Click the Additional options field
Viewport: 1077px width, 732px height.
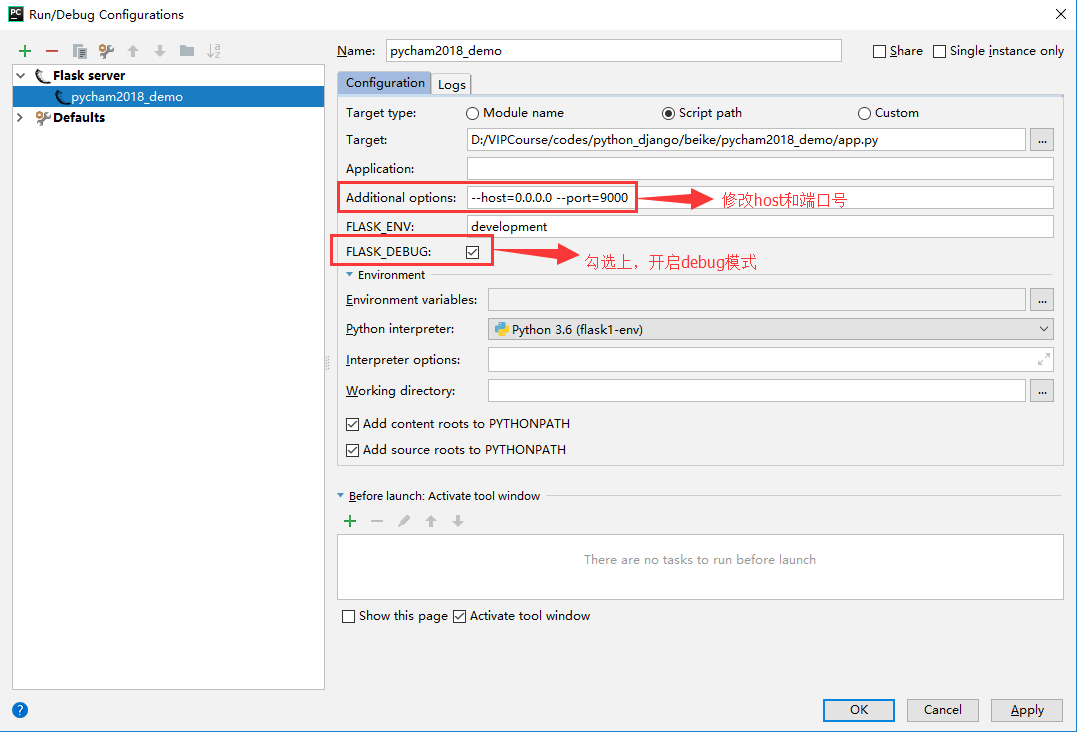760,198
